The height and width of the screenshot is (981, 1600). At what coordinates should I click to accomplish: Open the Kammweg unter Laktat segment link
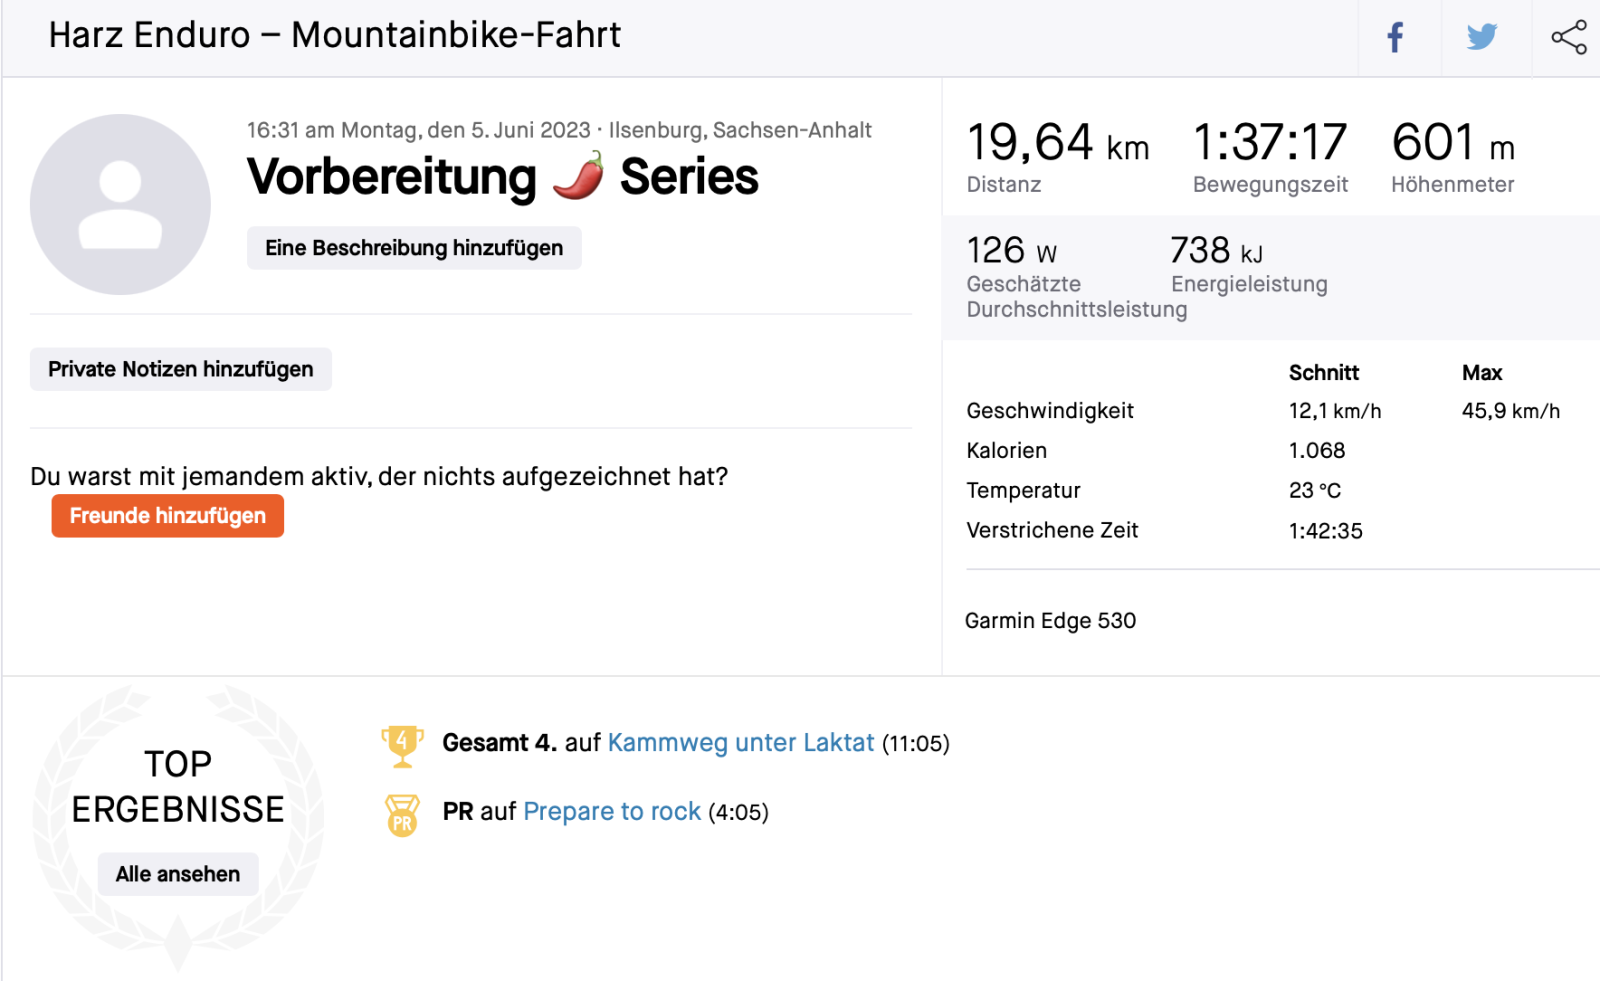pyautogui.click(x=740, y=743)
